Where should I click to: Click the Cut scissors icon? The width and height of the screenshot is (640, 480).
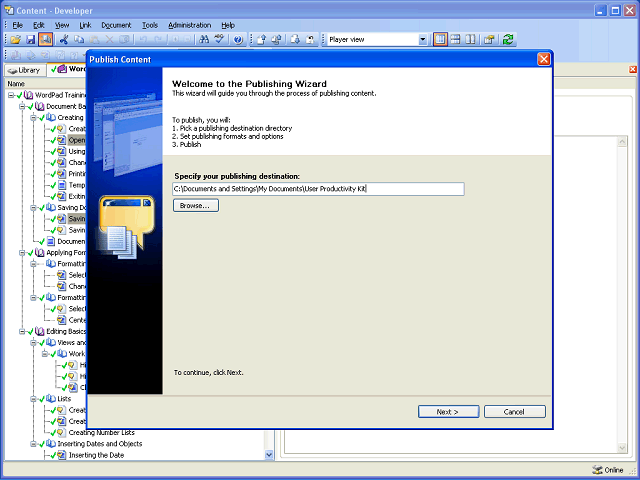(64, 40)
